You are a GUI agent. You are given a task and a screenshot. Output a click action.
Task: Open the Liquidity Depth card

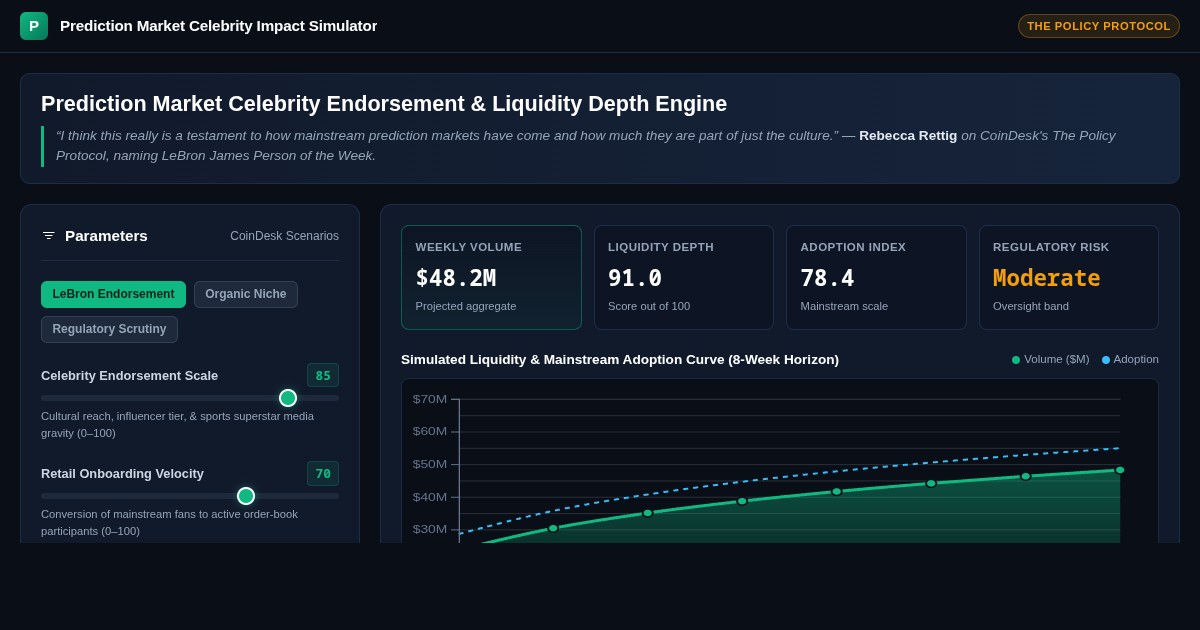coord(684,277)
